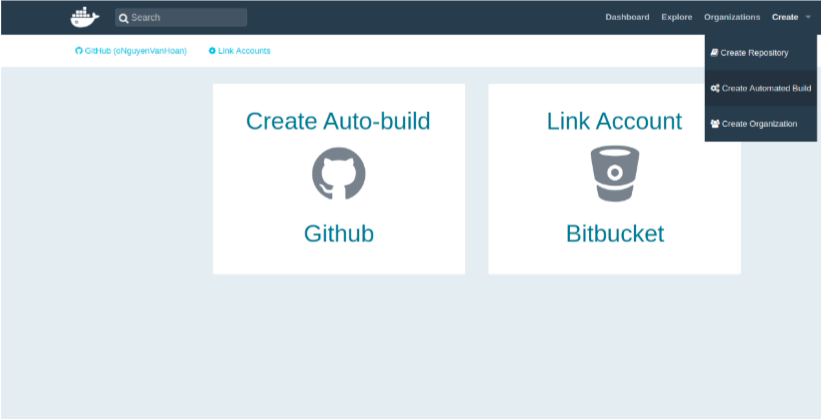Focus the Search input field

click(x=187, y=17)
